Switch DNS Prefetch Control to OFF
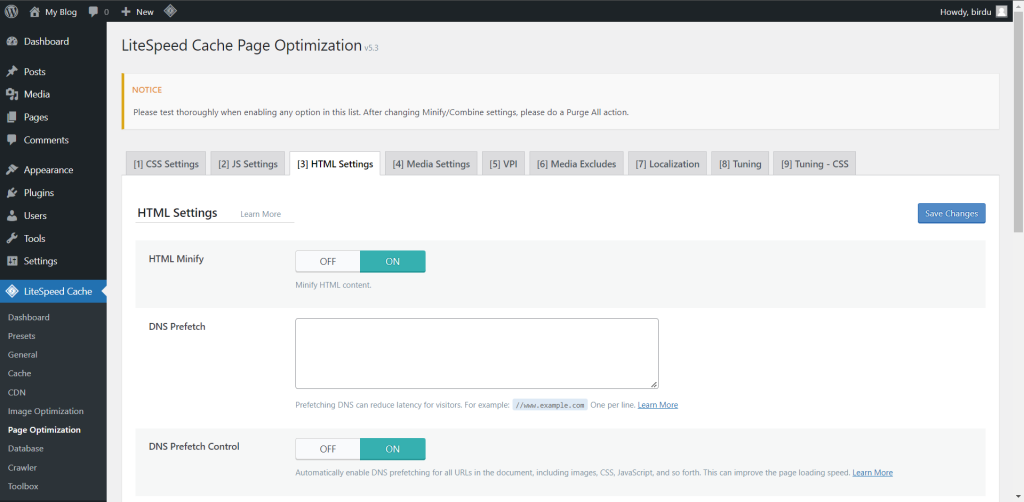This screenshot has width=1024, height=502. (x=328, y=449)
